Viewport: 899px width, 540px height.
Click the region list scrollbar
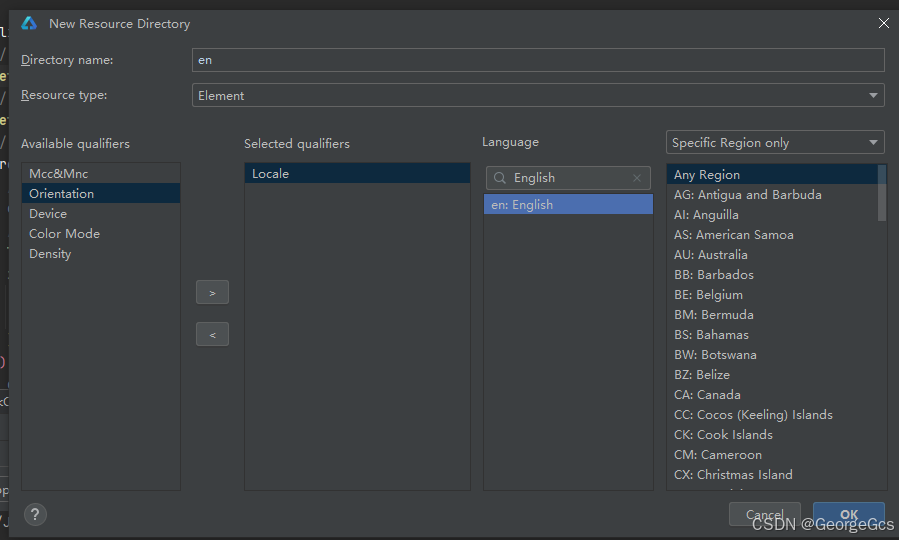click(881, 193)
